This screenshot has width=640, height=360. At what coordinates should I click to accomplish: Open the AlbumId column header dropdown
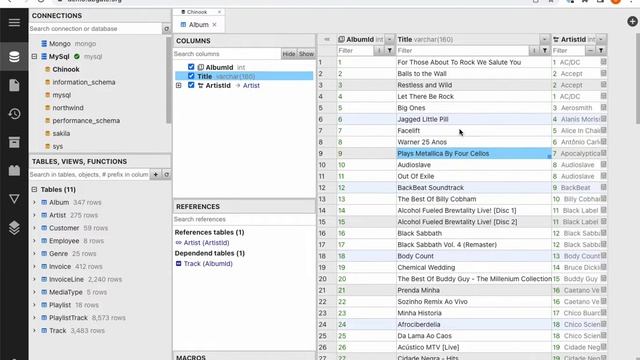390,39
